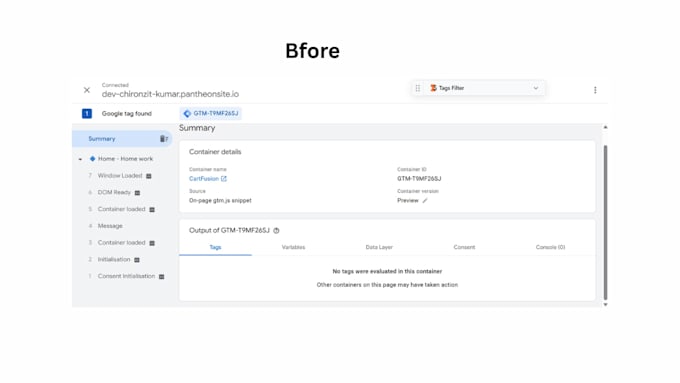This screenshot has height=383, width=680.
Task: Switch to the Variables tab
Action: point(294,247)
